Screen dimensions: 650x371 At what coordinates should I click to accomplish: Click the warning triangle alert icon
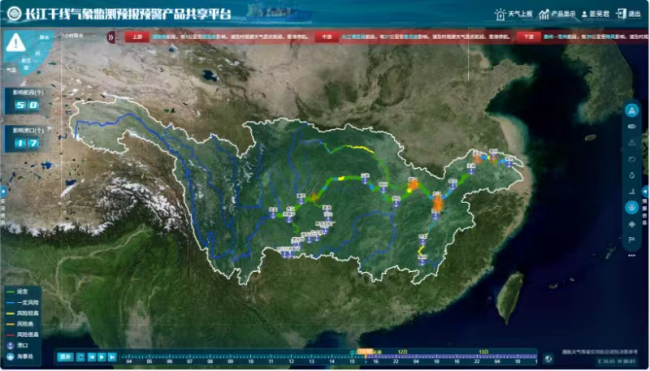coord(16,42)
